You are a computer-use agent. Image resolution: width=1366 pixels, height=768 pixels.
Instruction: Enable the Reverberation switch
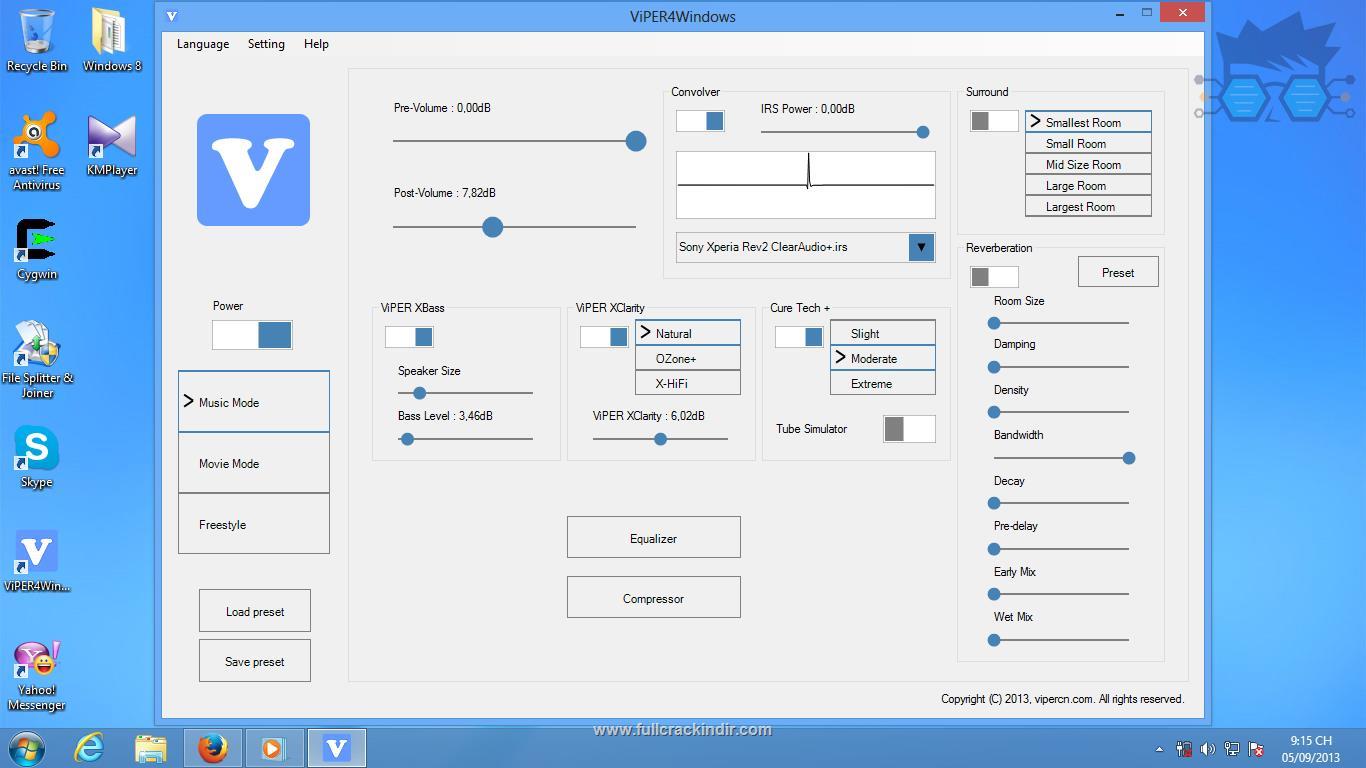click(994, 276)
